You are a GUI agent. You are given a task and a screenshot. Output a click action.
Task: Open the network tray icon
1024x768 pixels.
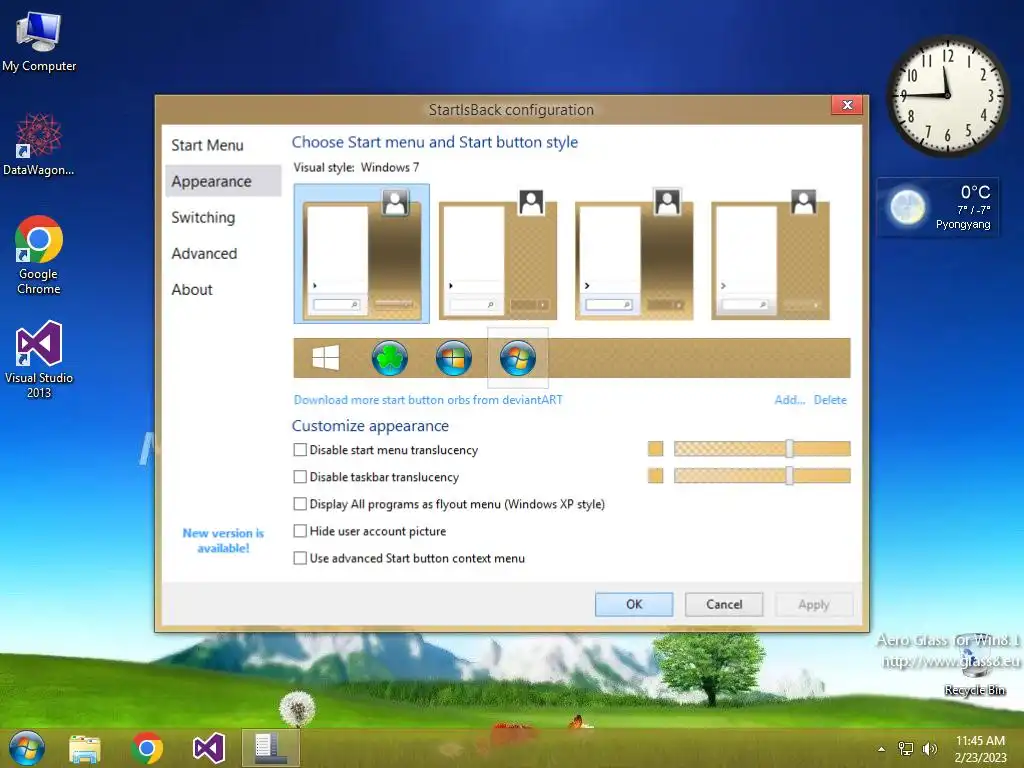click(906, 749)
